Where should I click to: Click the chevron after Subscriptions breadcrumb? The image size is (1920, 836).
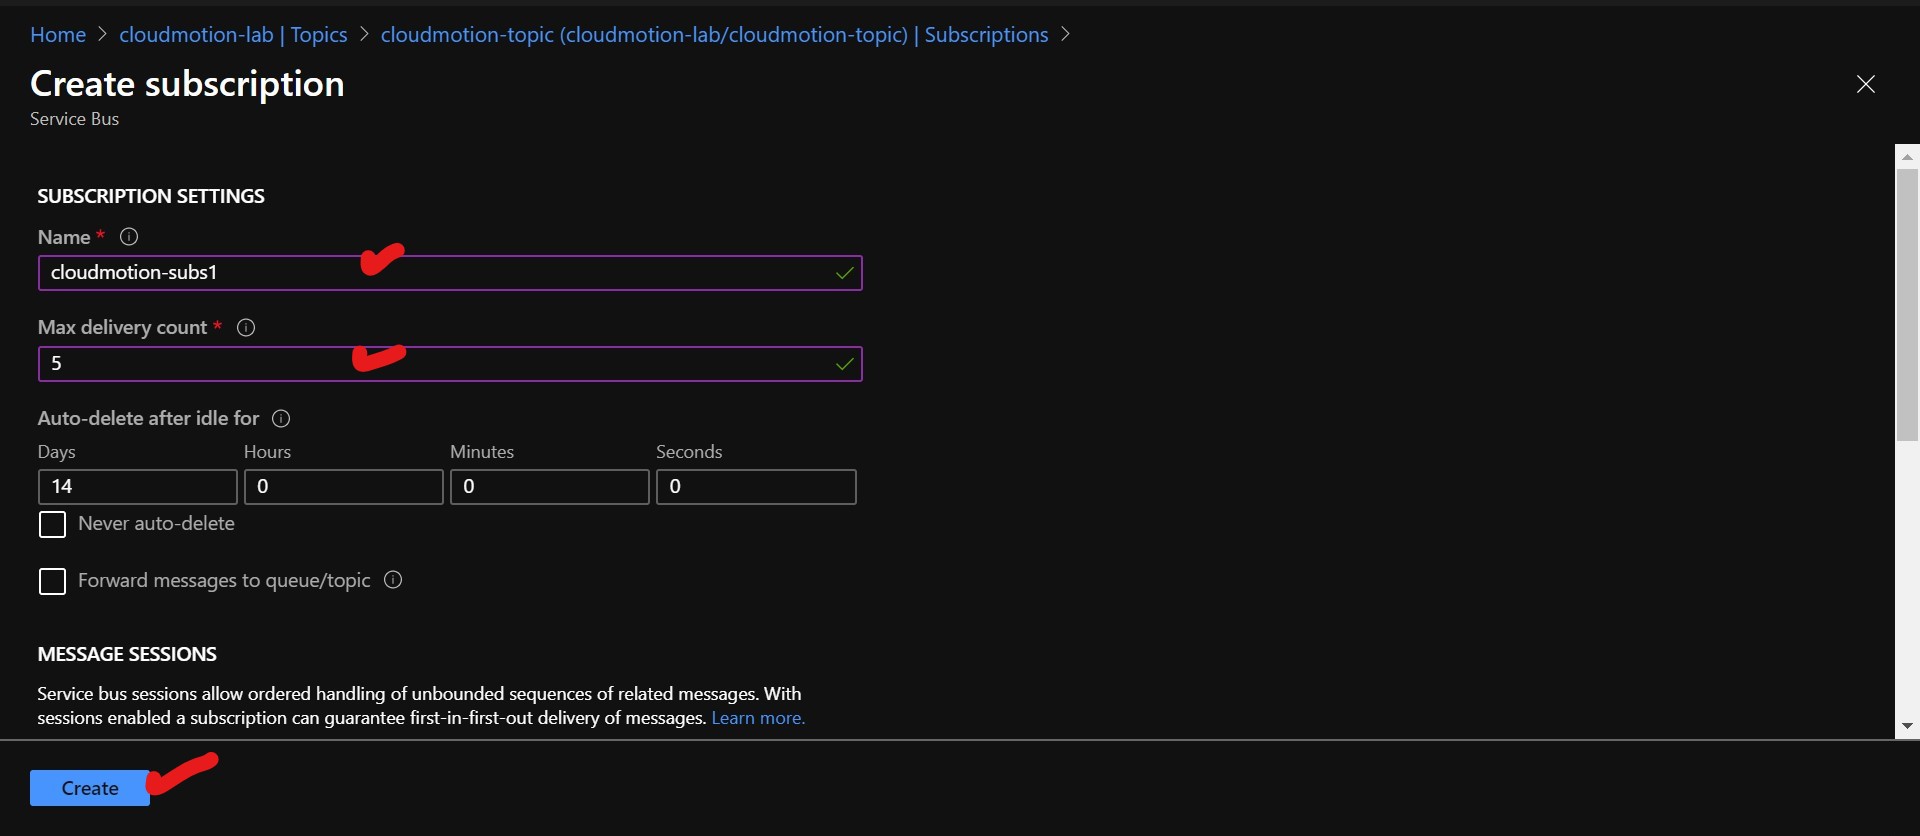1065,35
